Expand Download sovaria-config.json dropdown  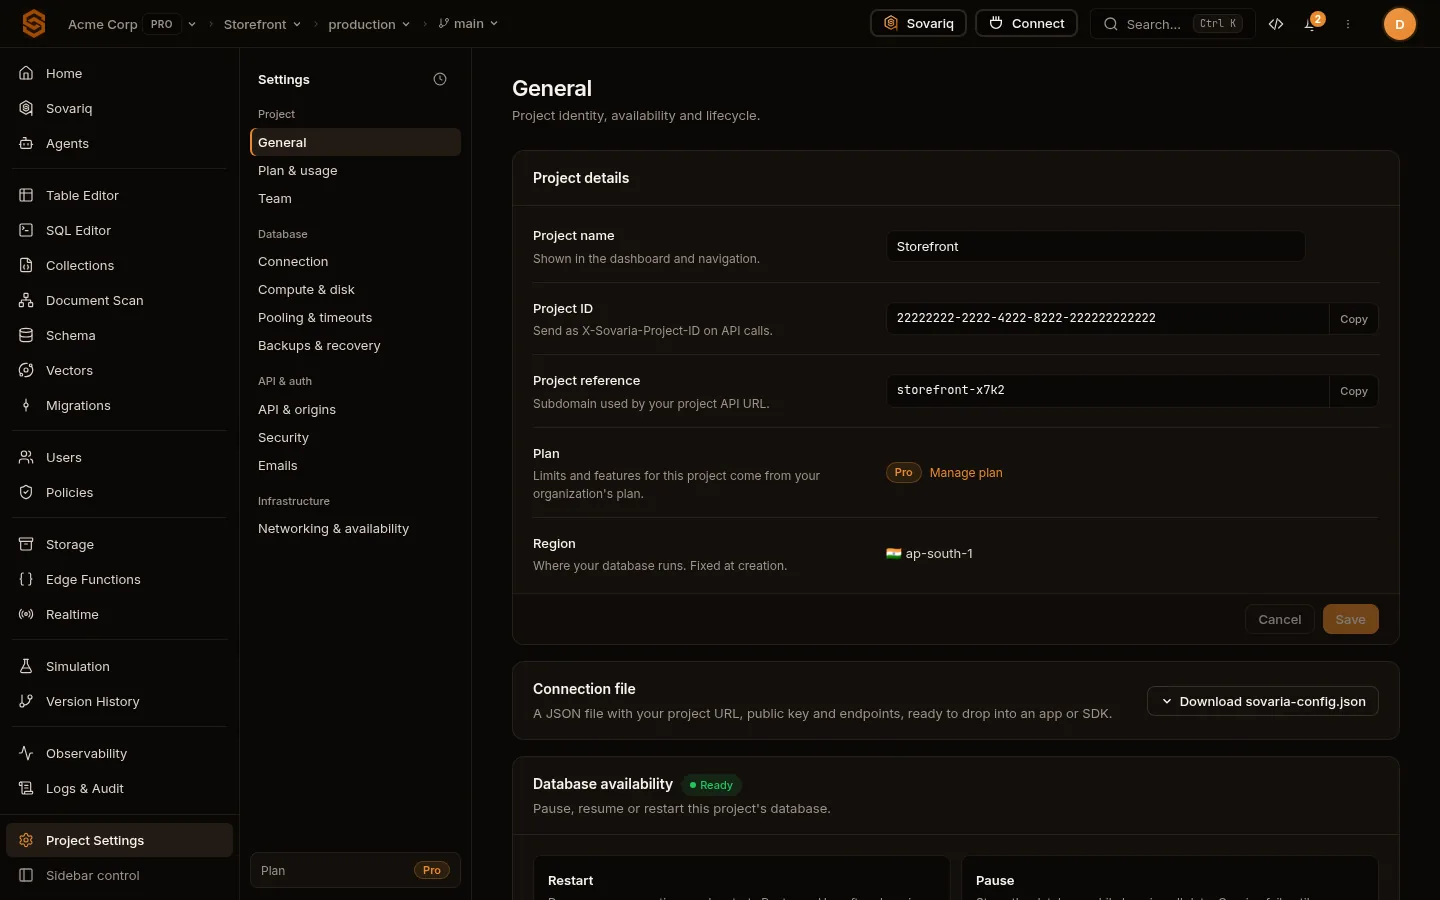(x=1263, y=701)
